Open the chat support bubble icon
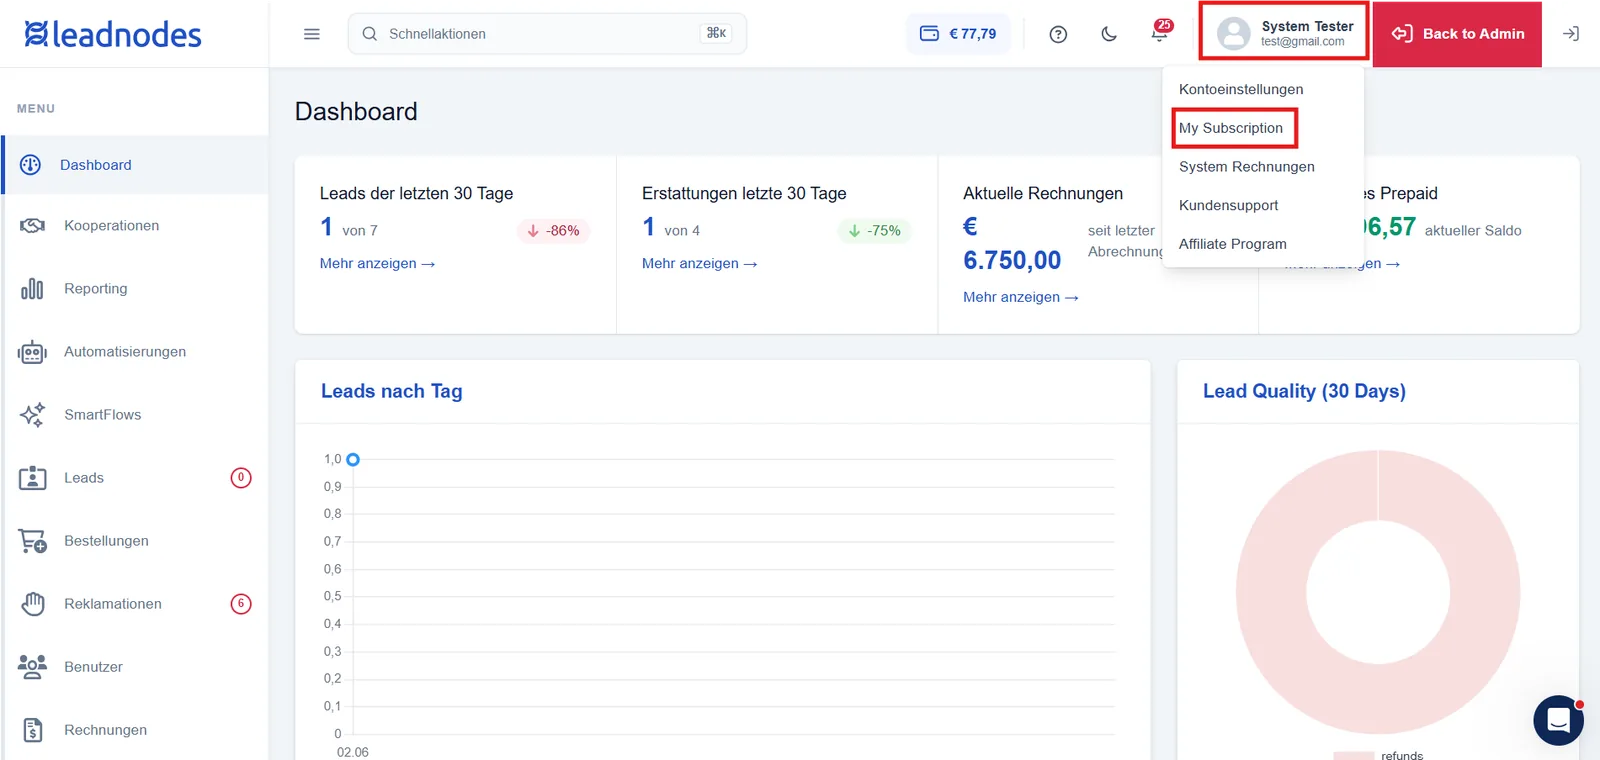 point(1558,720)
